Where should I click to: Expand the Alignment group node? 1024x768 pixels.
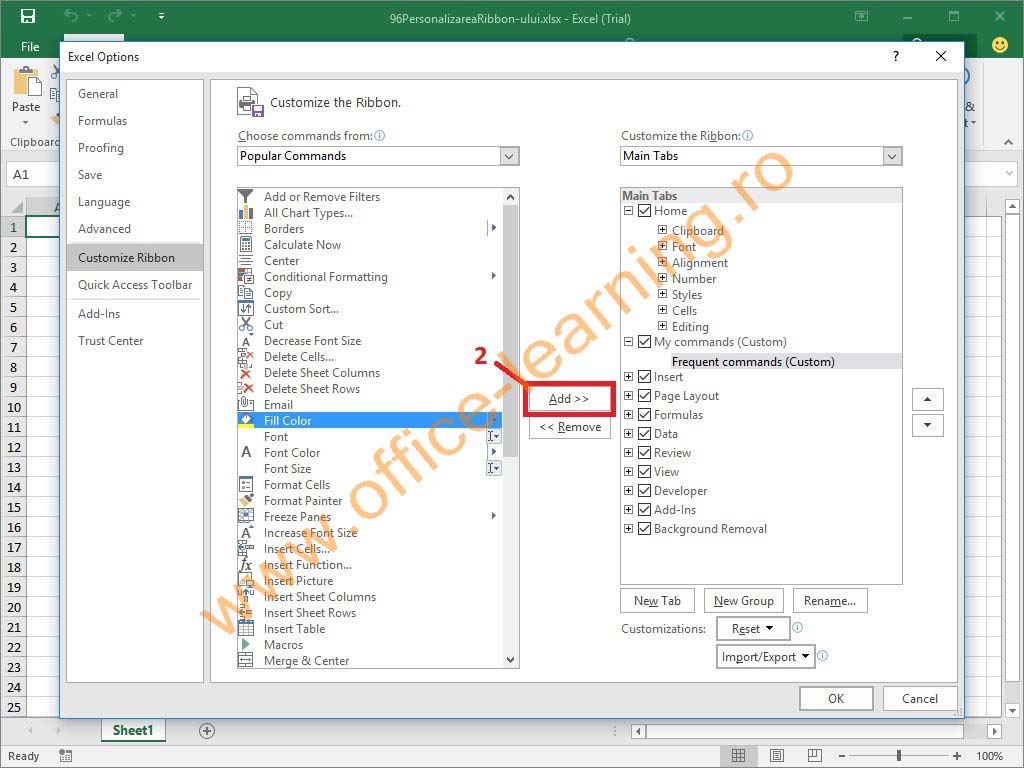coord(662,262)
